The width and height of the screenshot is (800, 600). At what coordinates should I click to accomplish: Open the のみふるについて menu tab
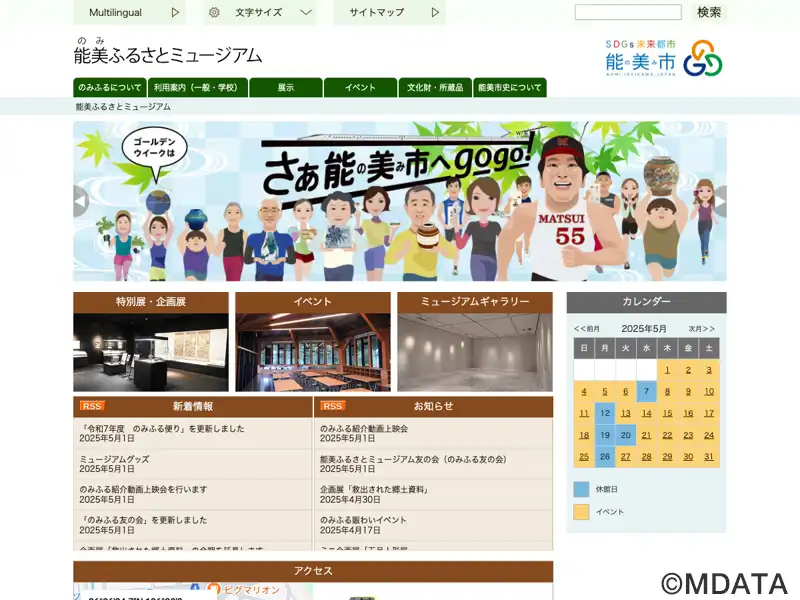(x=110, y=87)
